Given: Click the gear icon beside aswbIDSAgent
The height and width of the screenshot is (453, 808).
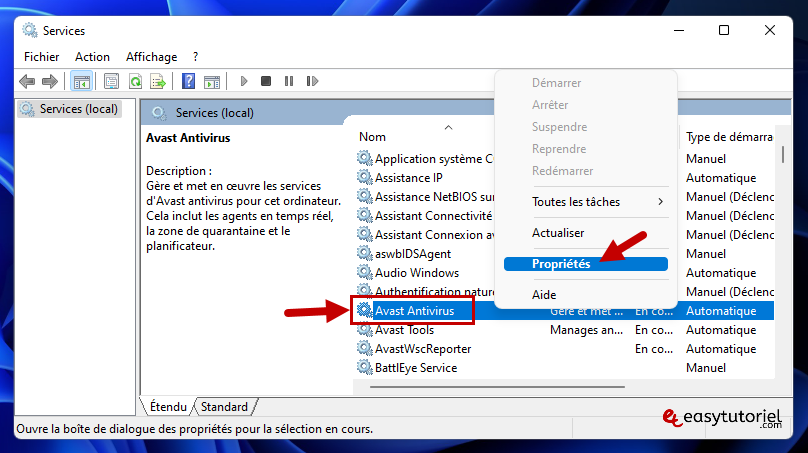Looking at the screenshot, I should click(364, 253).
